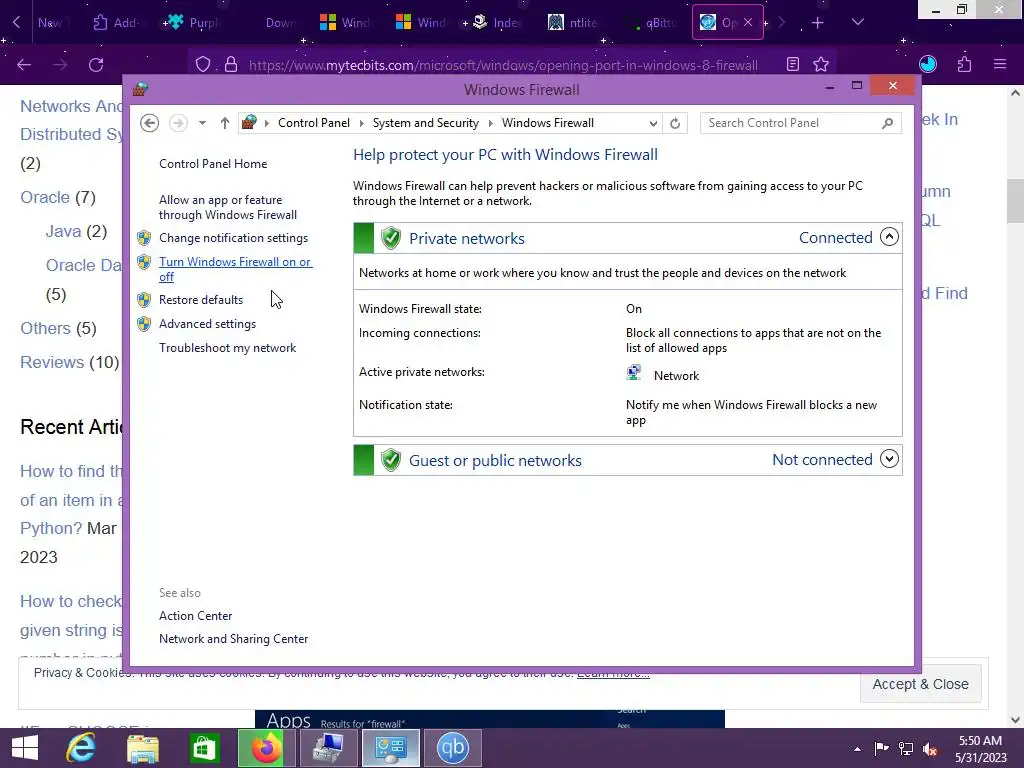Click the green shield of Guest or public networks
This screenshot has width=1024, height=768.
pyautogui.click(x=391, y=460)
